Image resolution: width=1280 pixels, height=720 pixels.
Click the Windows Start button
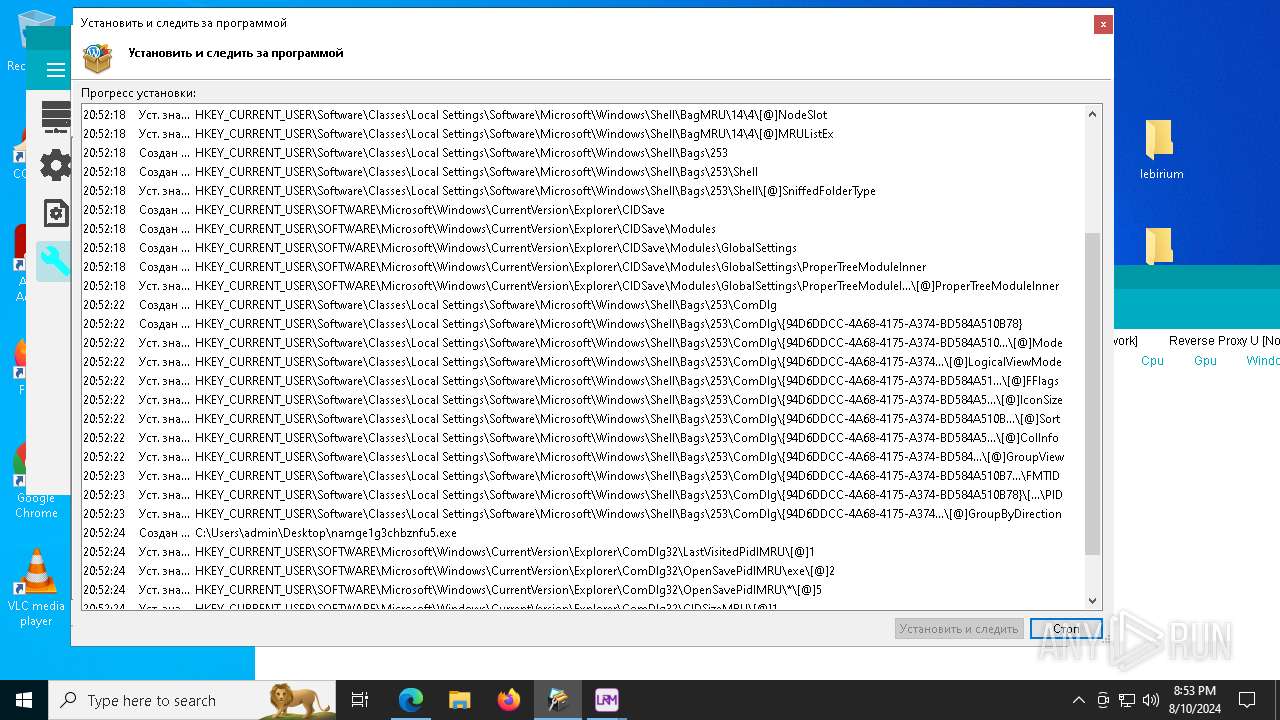click(24, 700)
